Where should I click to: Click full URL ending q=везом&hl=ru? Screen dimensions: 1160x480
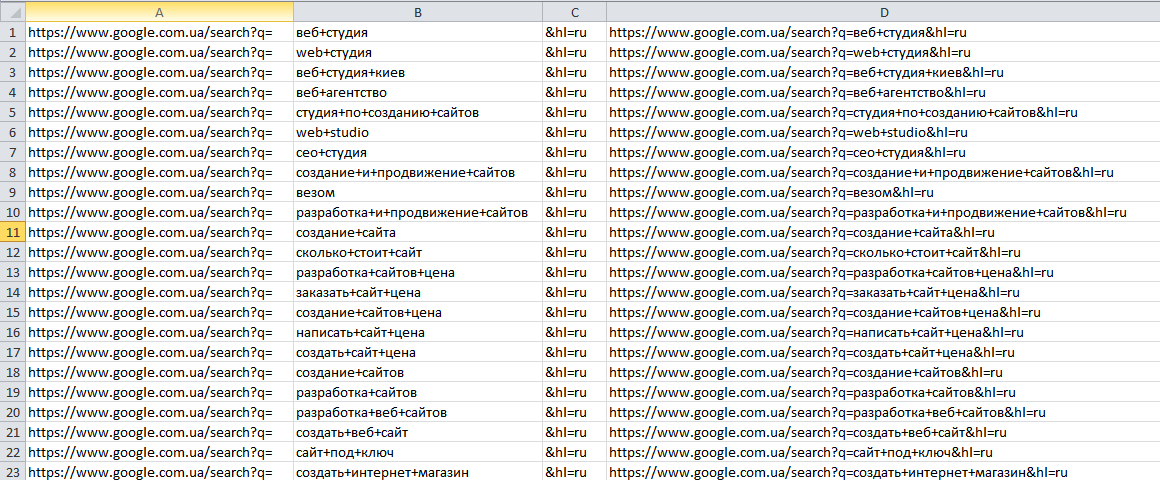[x=883, y=192]
